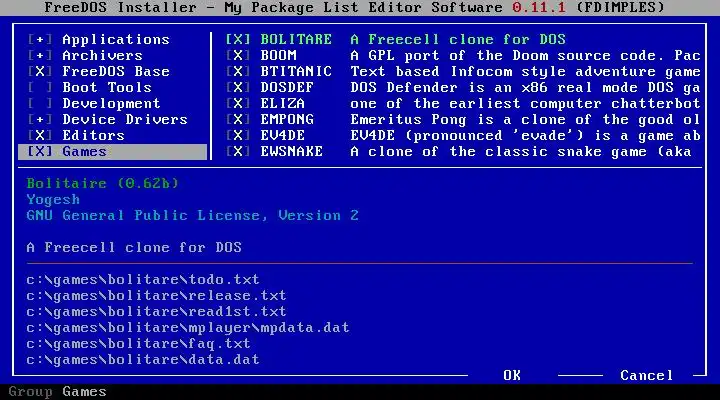Uncheck the DOSDEF package checkbox
Viewport: 720px width, 400px height.
(238, 87)
